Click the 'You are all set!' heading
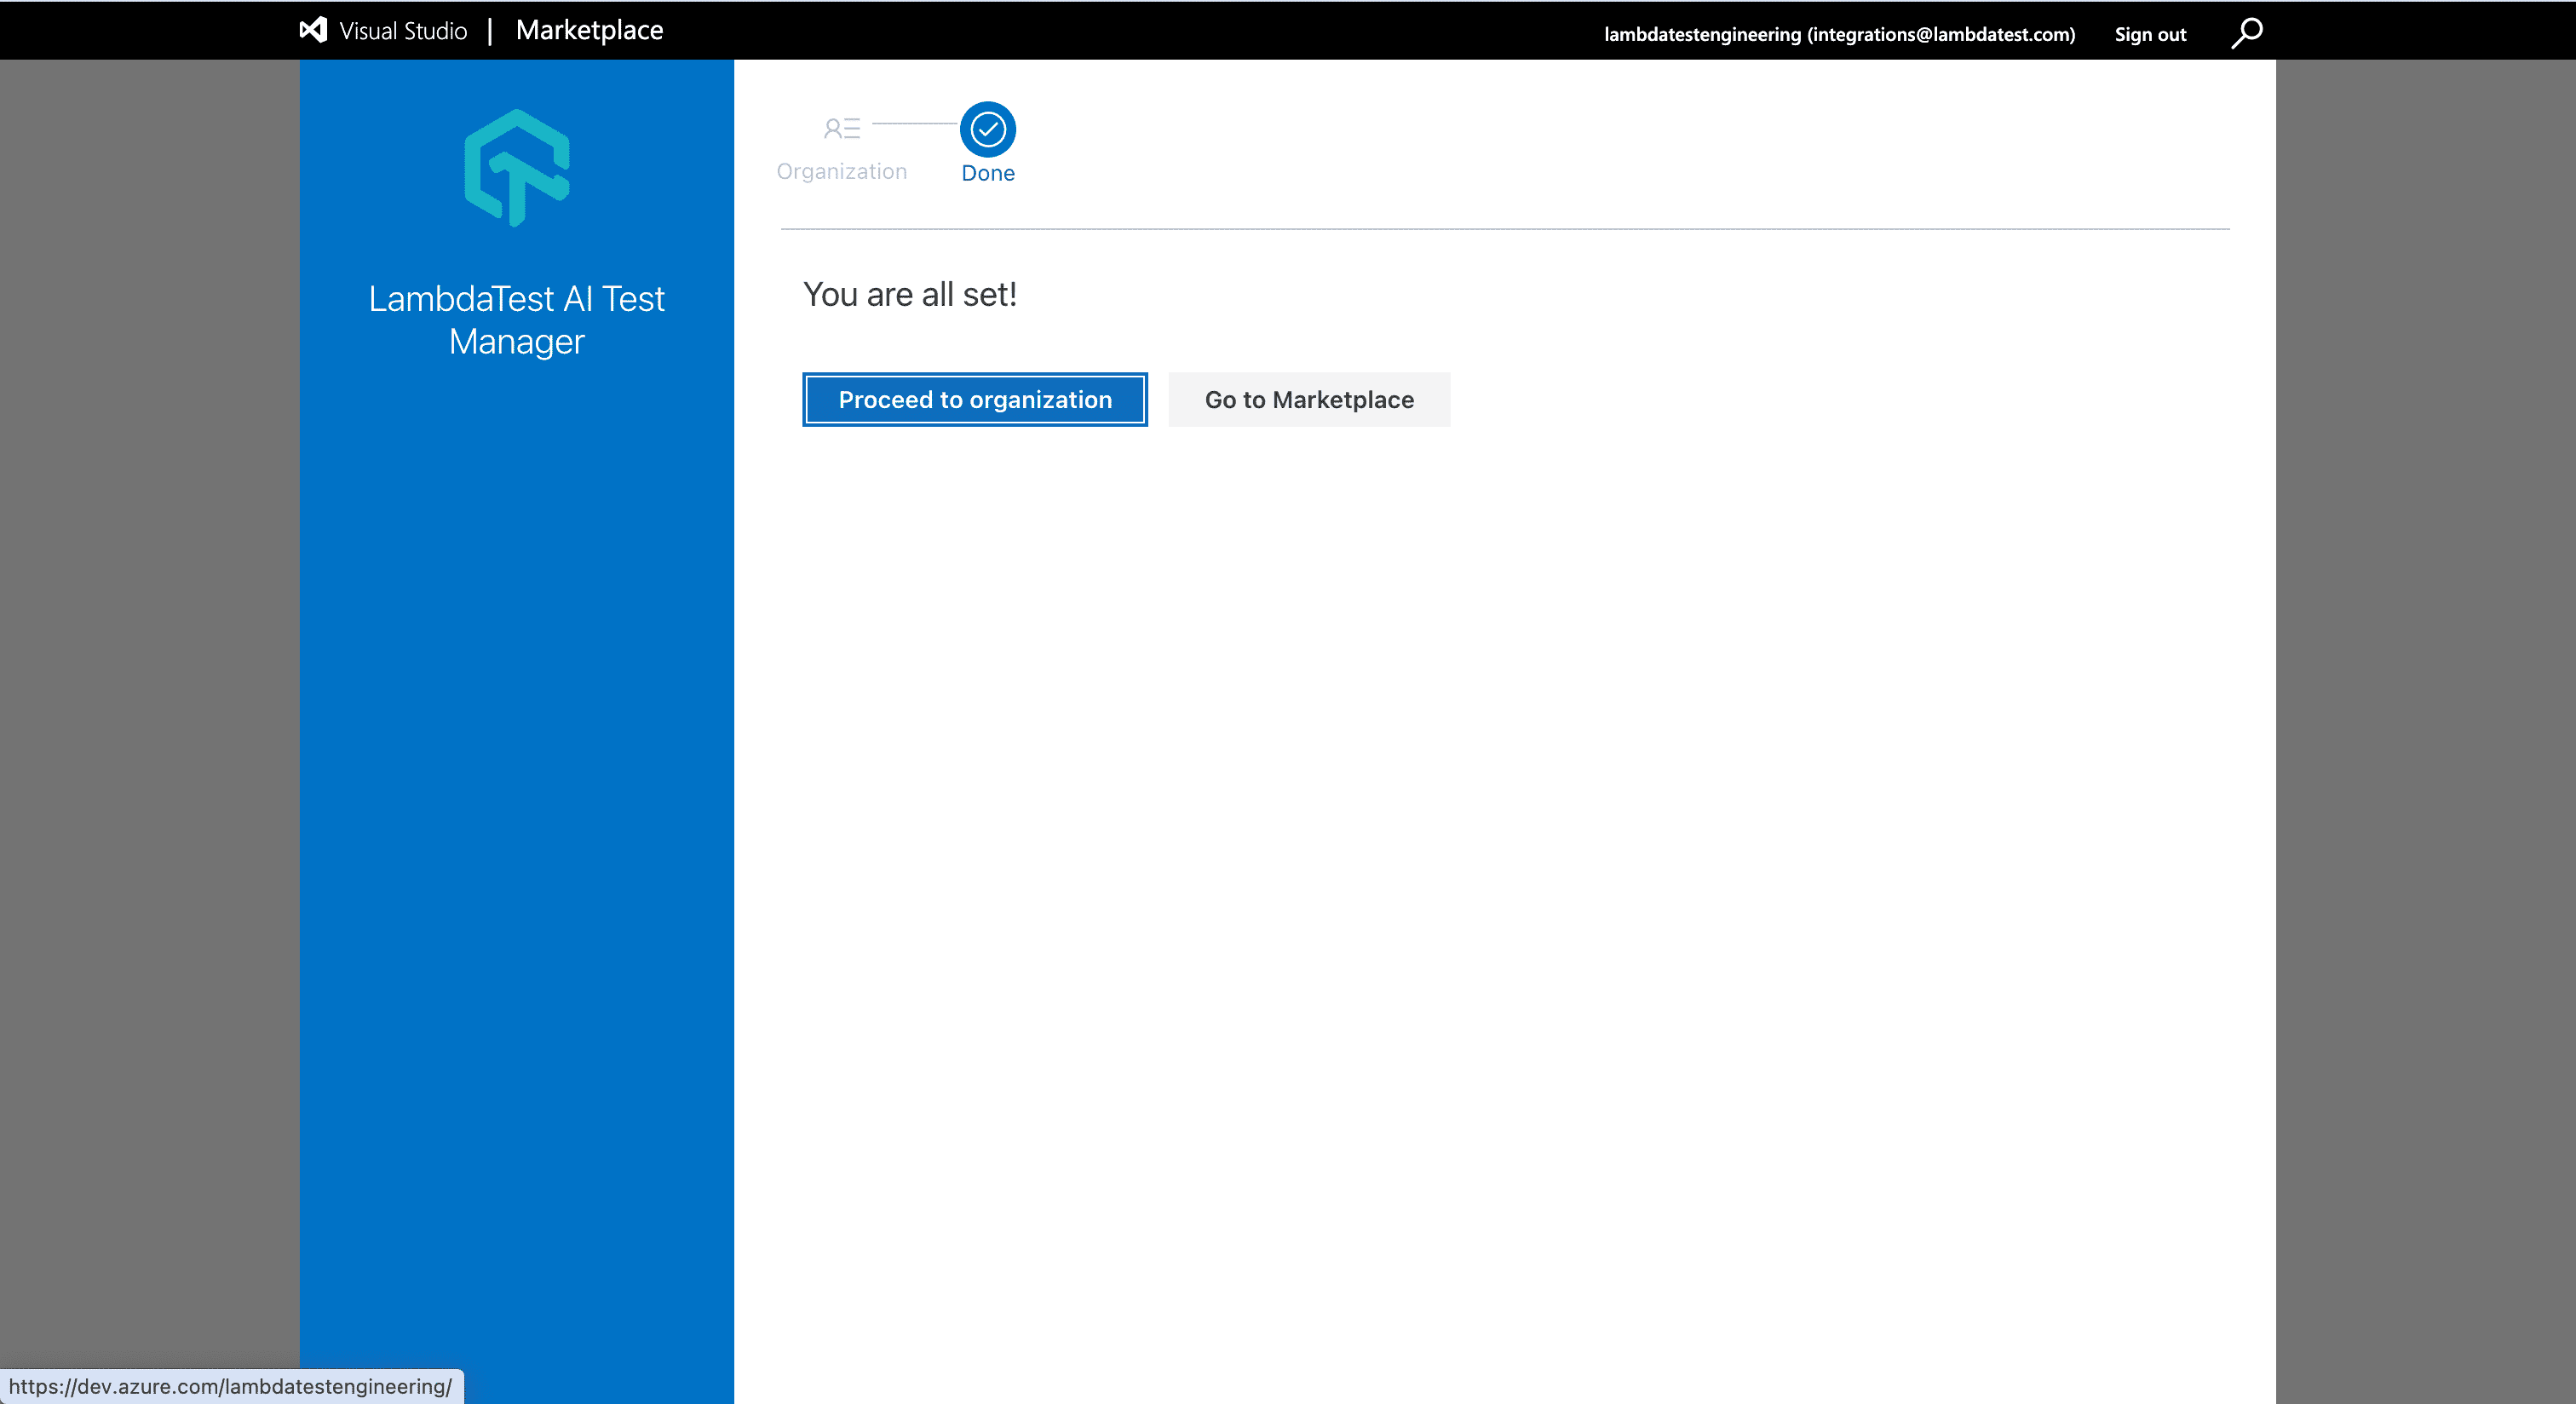The width and height of the screenshot is (2576, 1404). click(x=910, y=294)
